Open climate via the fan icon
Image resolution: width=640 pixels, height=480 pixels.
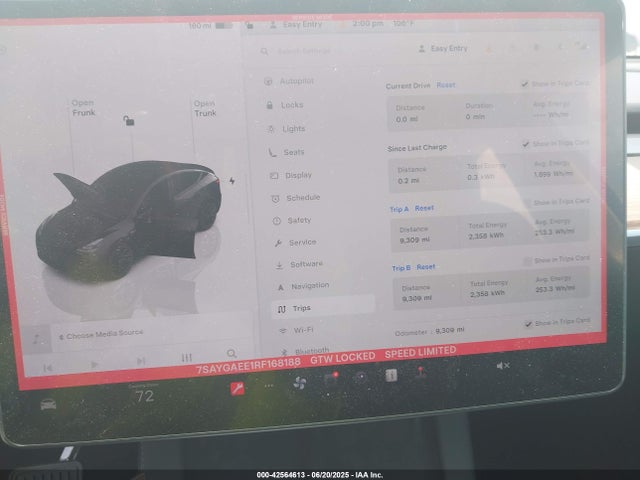tap(300, 382)
